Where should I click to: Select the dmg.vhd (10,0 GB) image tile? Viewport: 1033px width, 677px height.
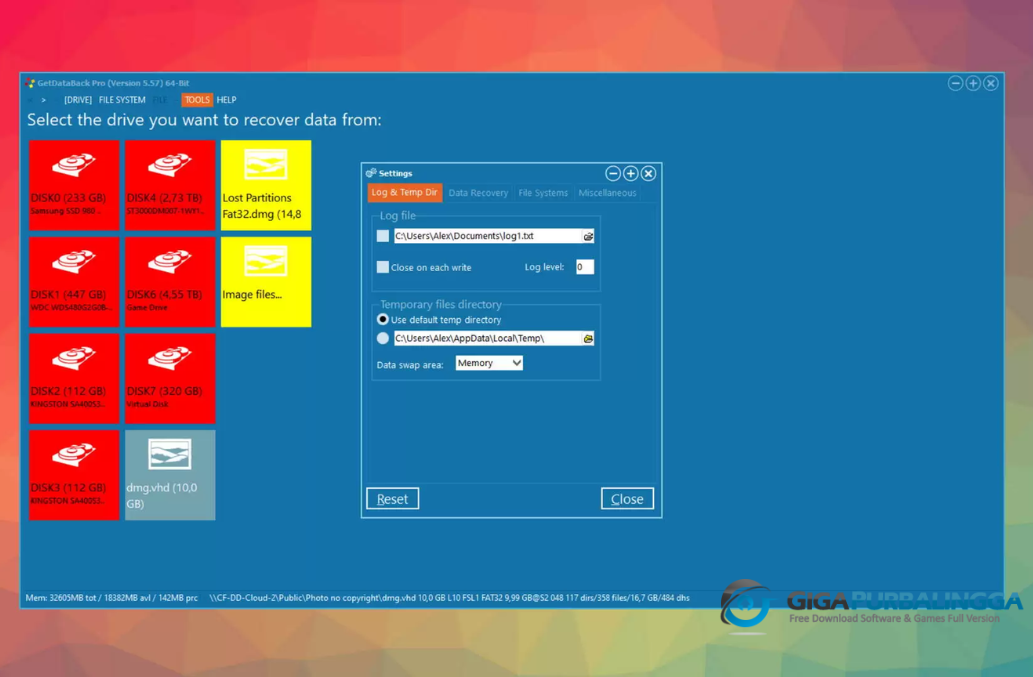[170, 475]
